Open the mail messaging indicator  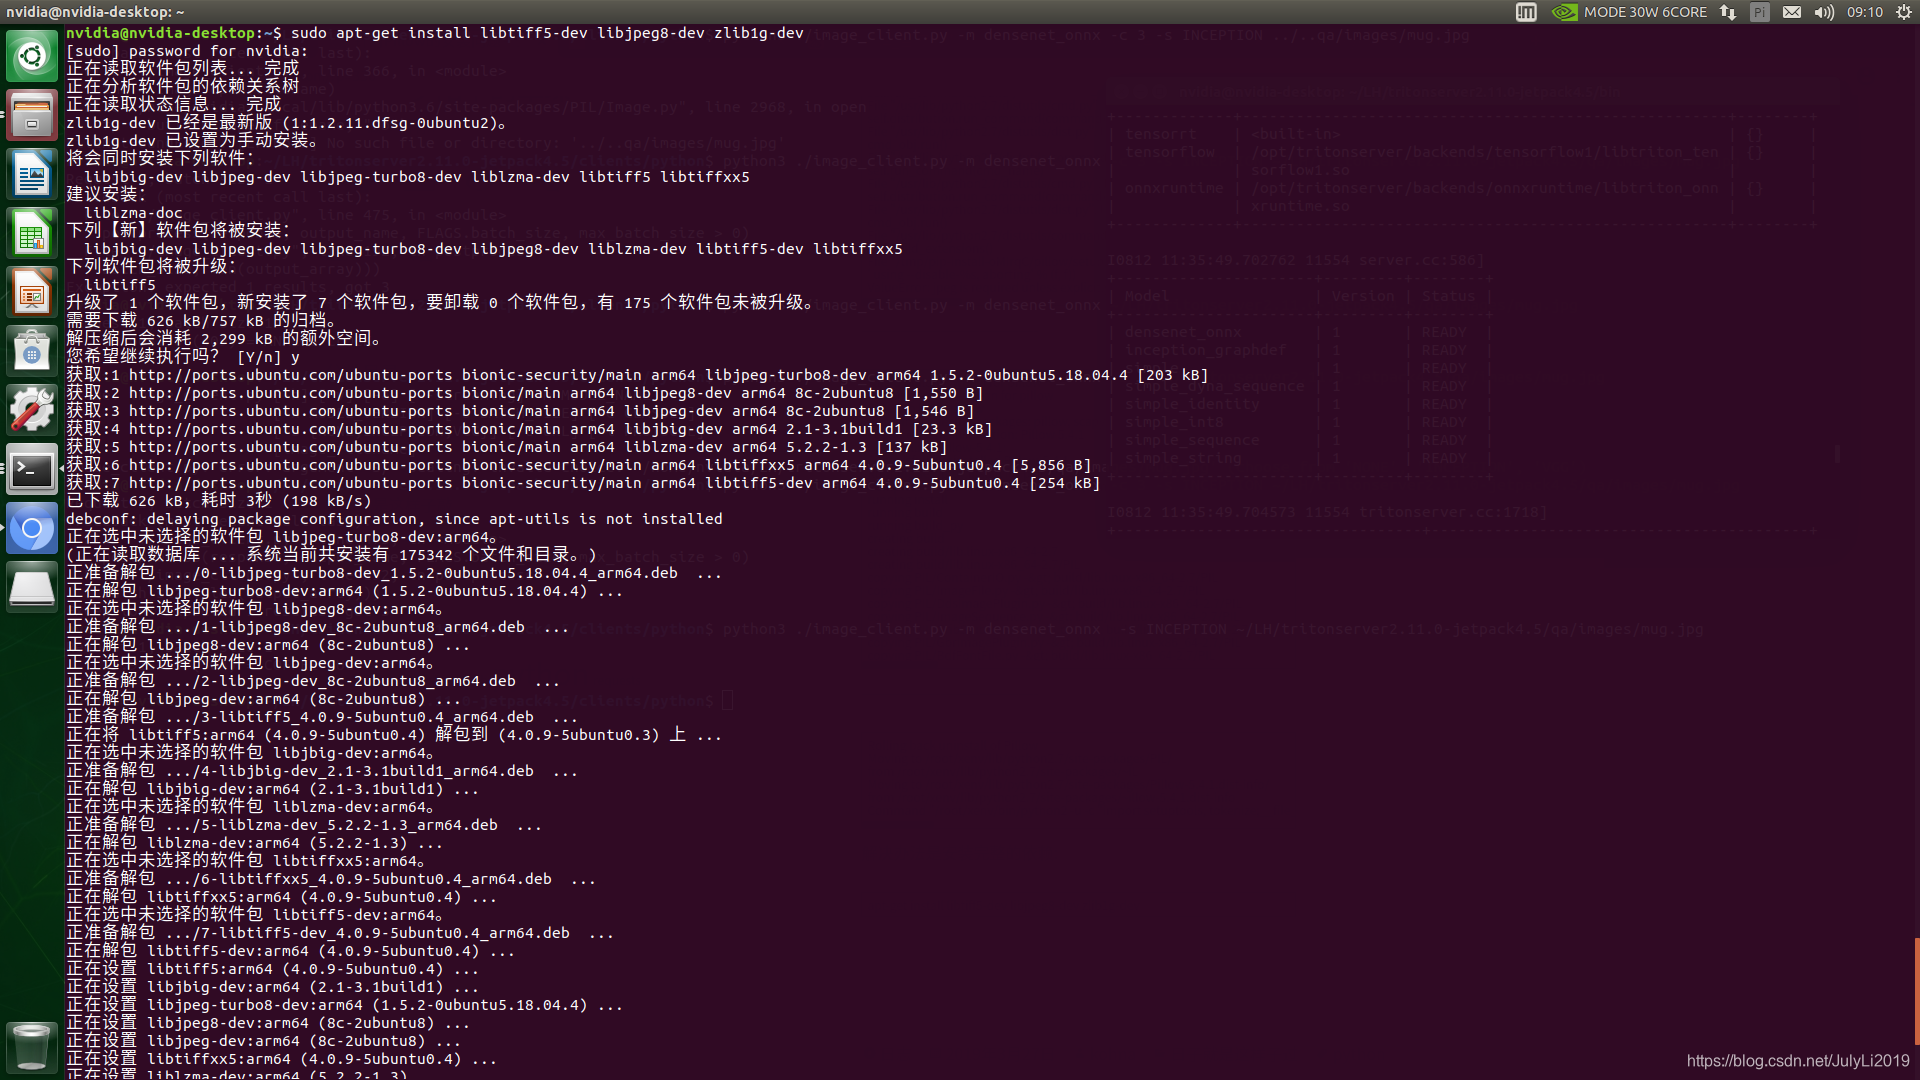(1792, 12)
